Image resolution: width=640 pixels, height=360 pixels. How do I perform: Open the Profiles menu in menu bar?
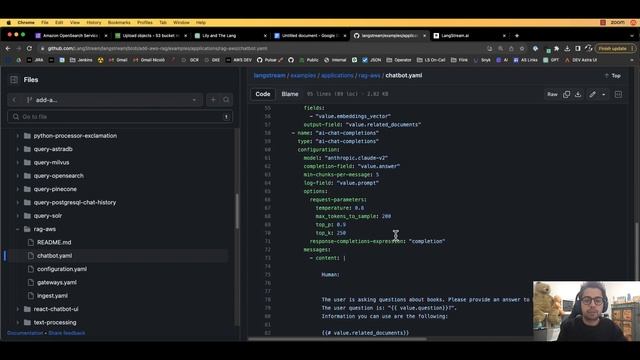coord(144,22)
